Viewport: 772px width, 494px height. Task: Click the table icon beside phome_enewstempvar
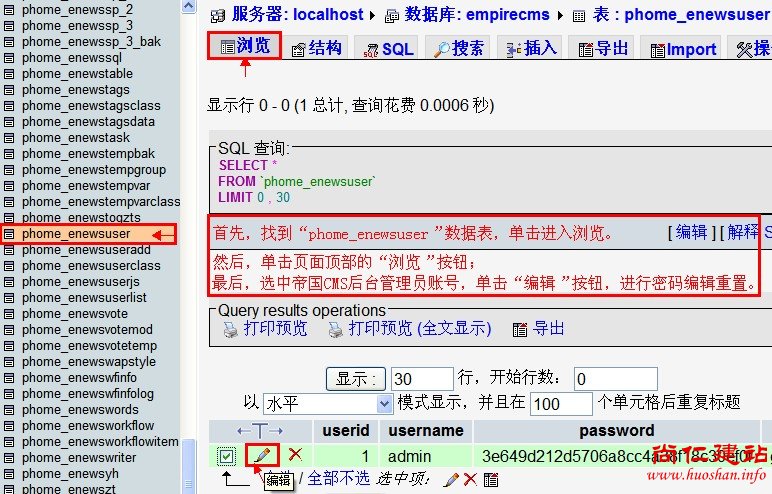(9, 186)
